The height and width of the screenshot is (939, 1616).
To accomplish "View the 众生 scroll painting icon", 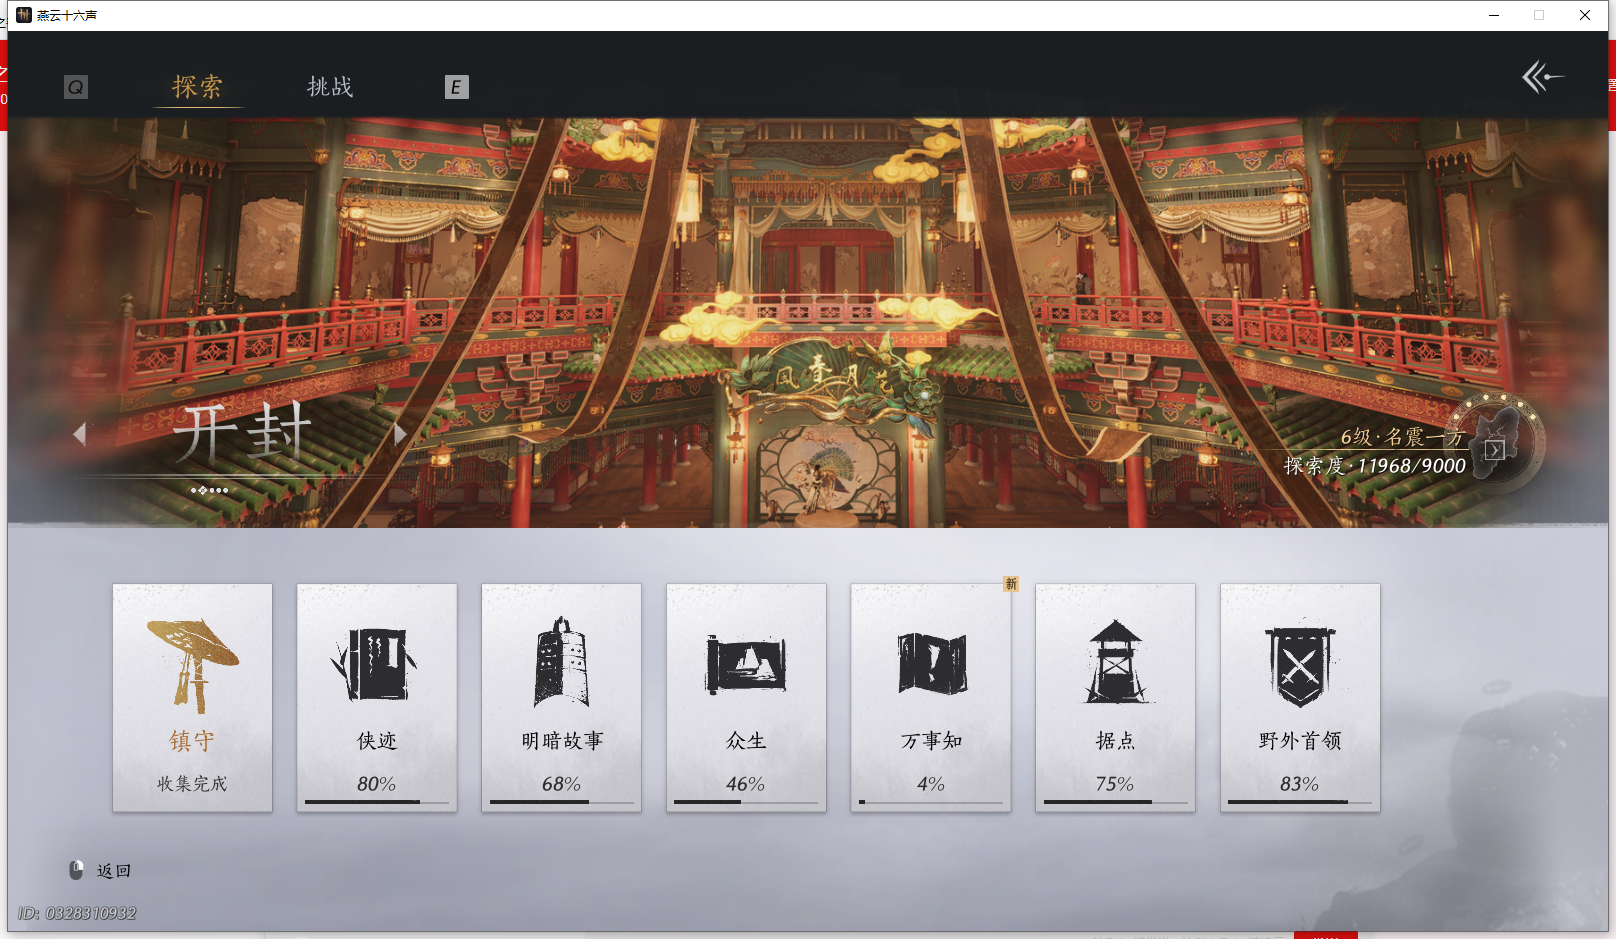I will (x=746, y=660).
